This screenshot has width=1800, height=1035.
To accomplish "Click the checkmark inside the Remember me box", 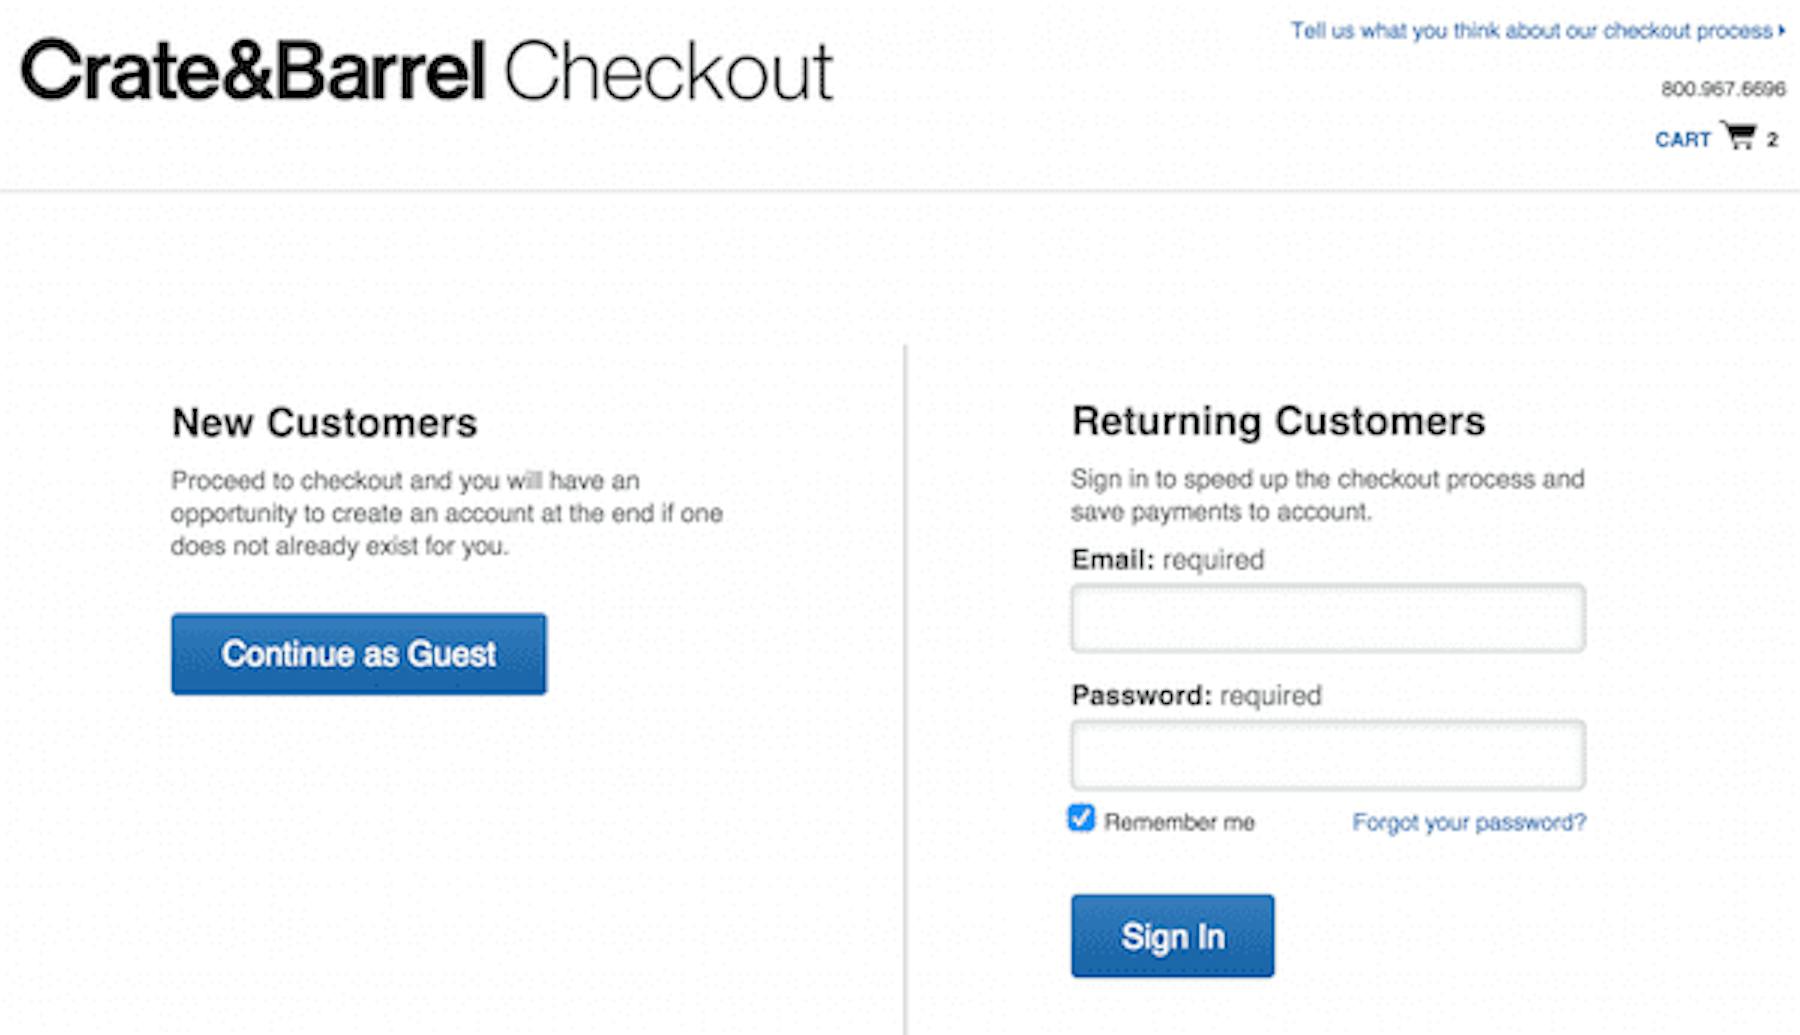I will (x=1081, y=818).
